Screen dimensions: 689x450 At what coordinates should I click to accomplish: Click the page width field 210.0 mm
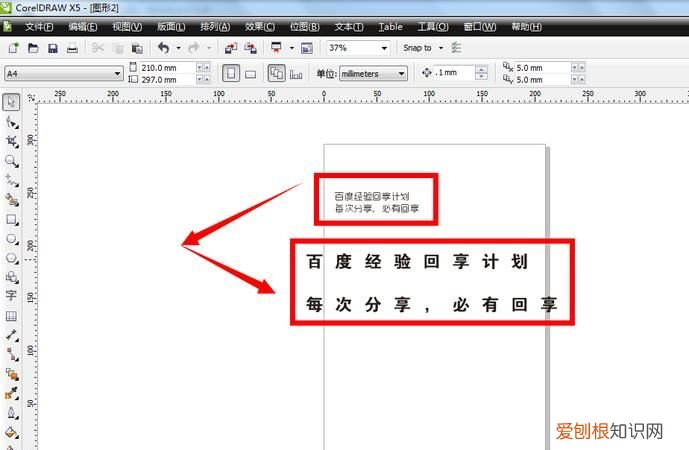tap(167, 68)
